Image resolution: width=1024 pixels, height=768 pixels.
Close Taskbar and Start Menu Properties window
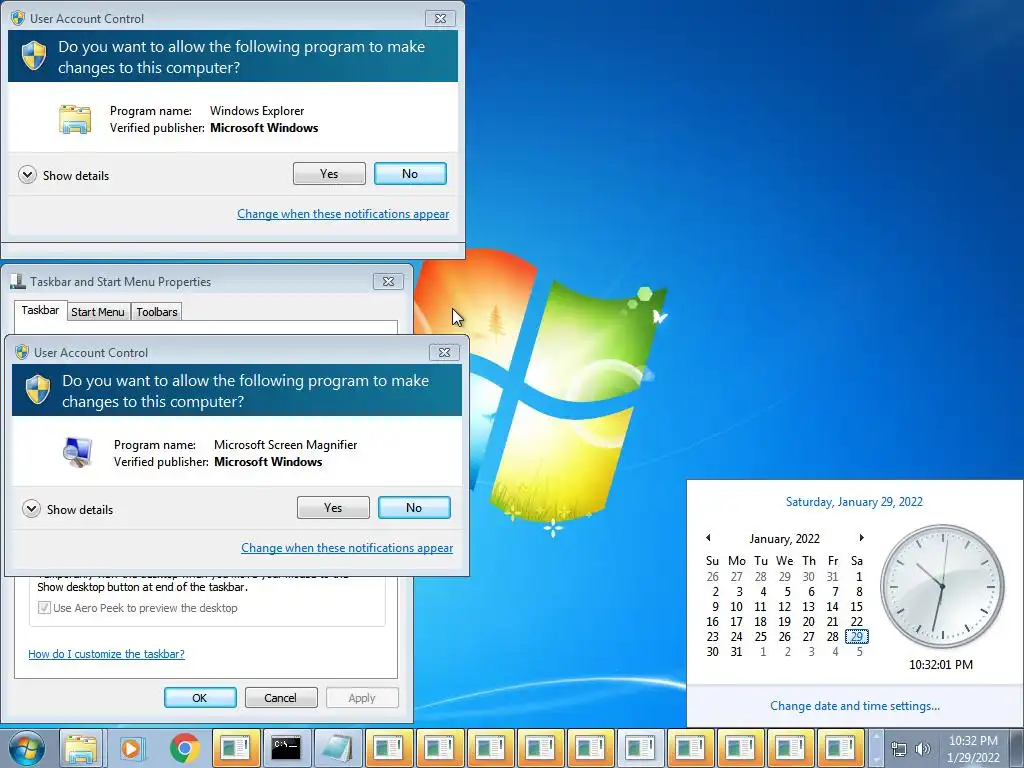point(388,281)
